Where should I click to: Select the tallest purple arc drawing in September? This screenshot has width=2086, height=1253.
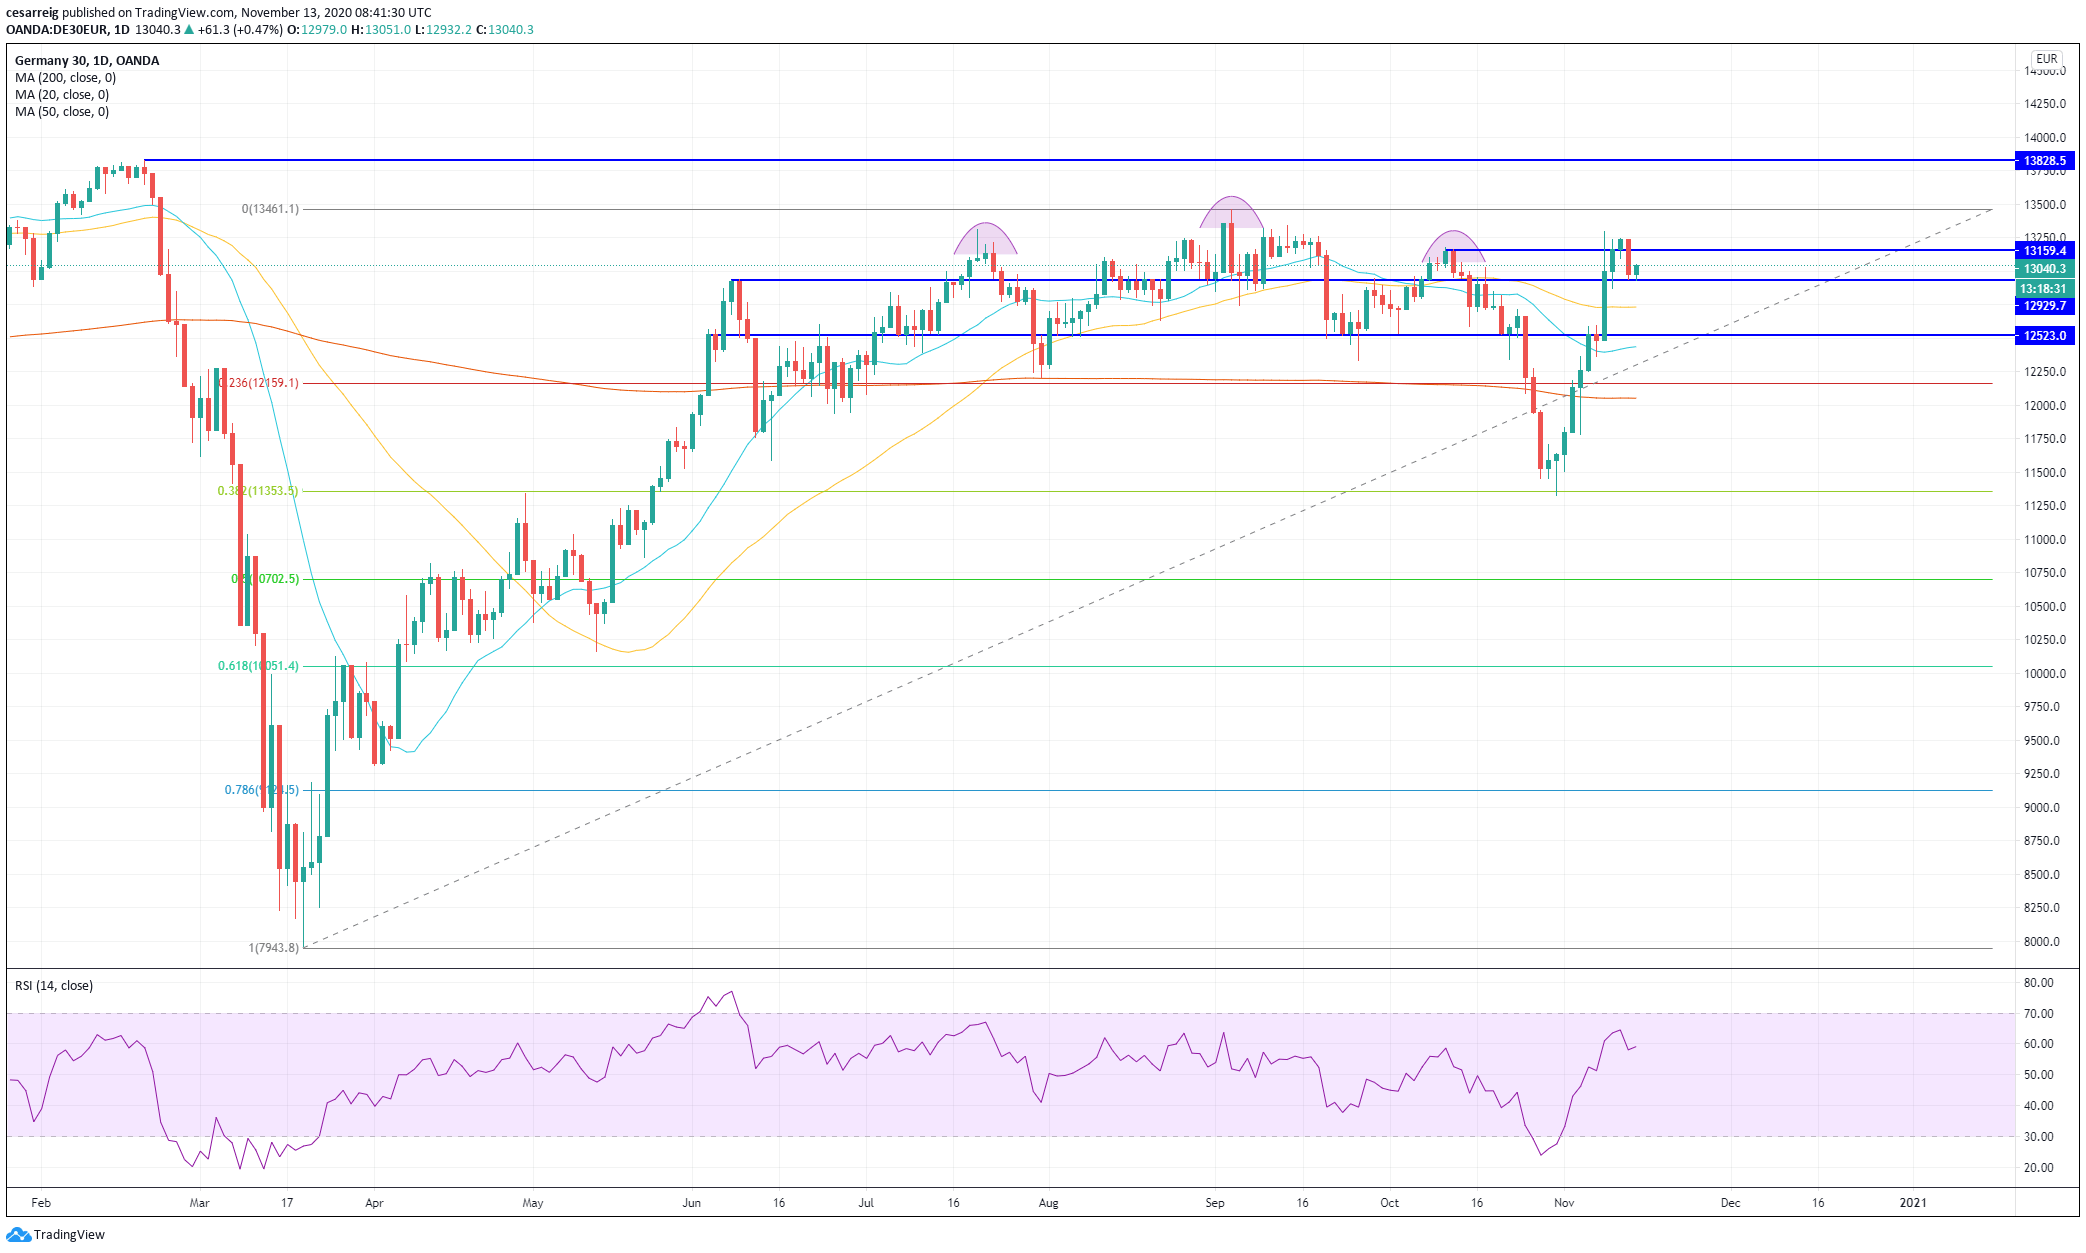tap(1231, 212)
